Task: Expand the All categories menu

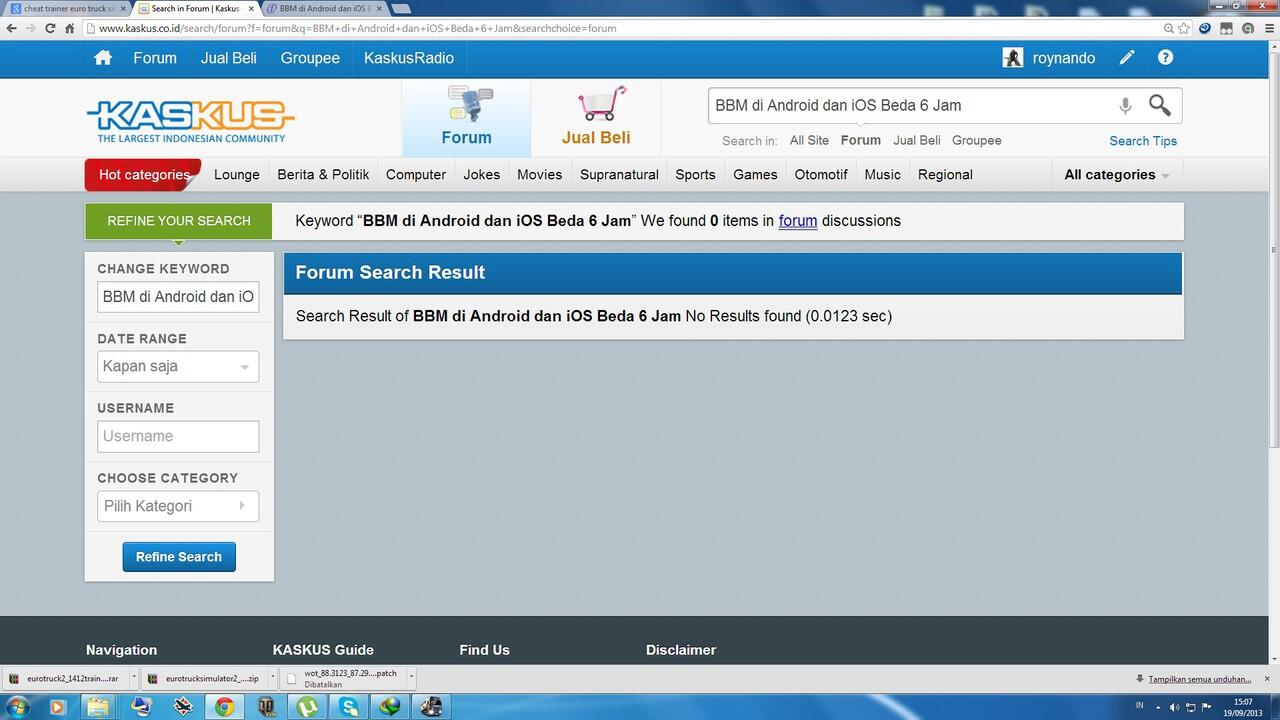Action: pos(1116,174)
